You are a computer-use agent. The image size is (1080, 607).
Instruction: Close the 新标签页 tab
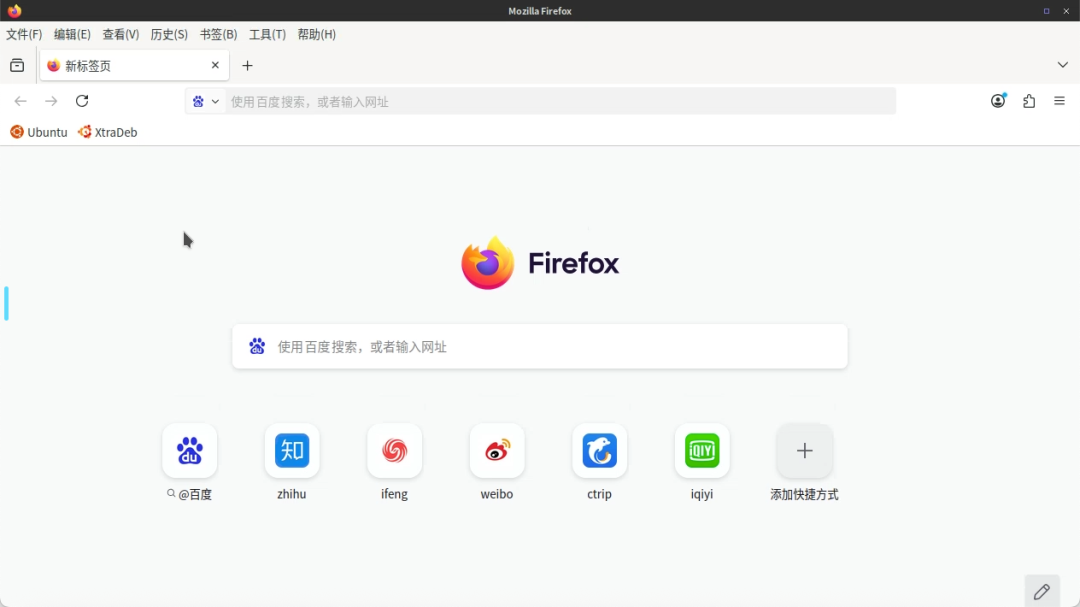coord(215,65)
